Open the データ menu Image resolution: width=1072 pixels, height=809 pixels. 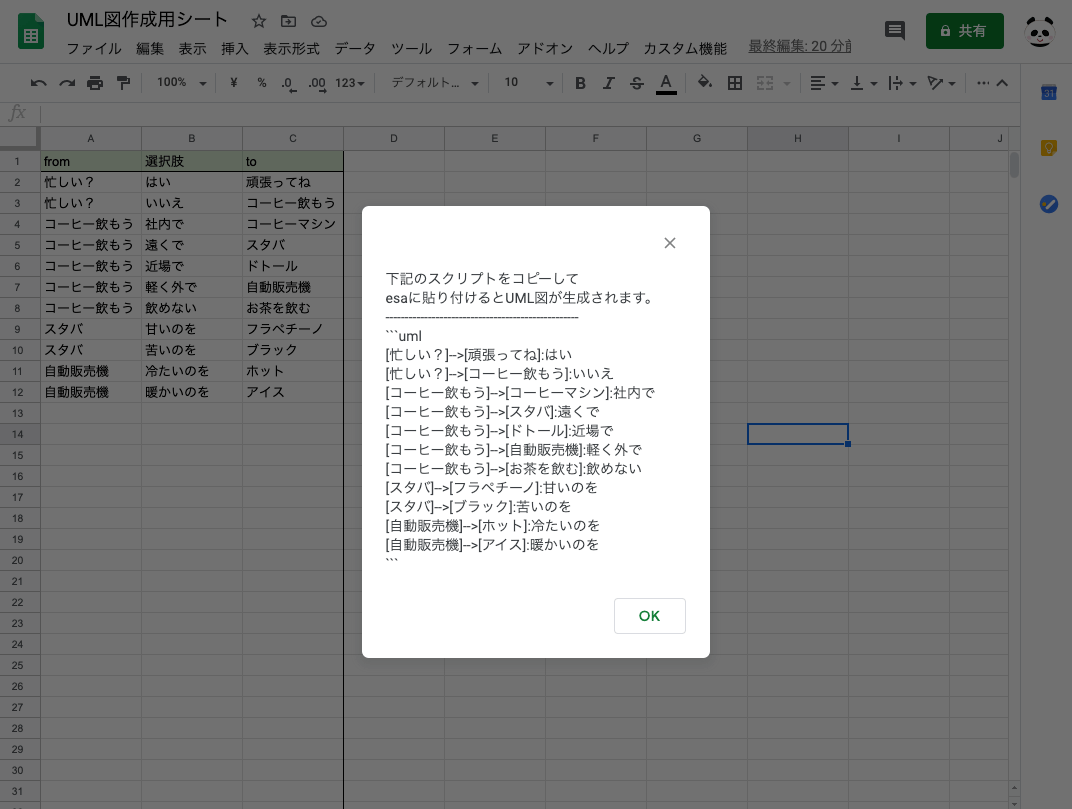coord(355,49)
